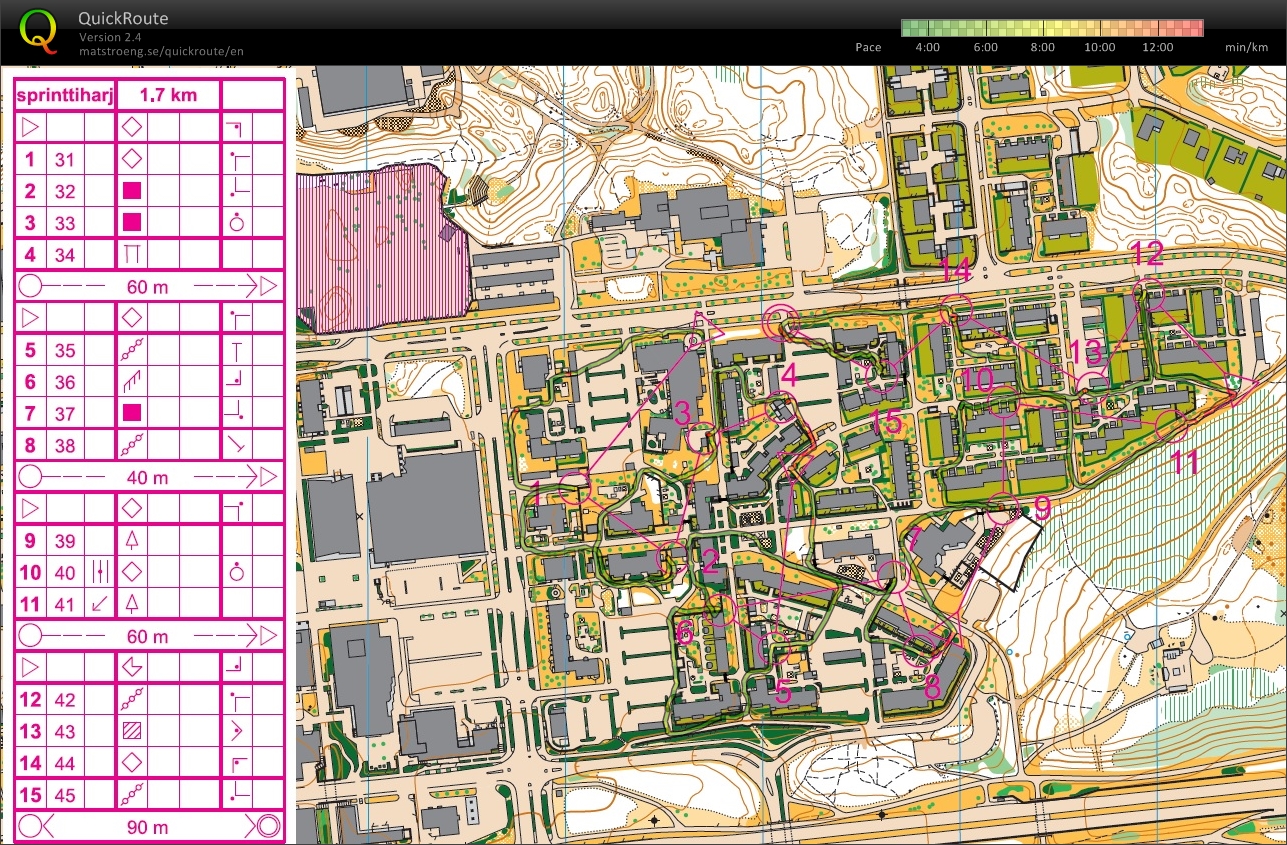1287x845 pixels.
Task: Click control code 45 in the description table
Action: pyautogui.click(x=65, y=795)
